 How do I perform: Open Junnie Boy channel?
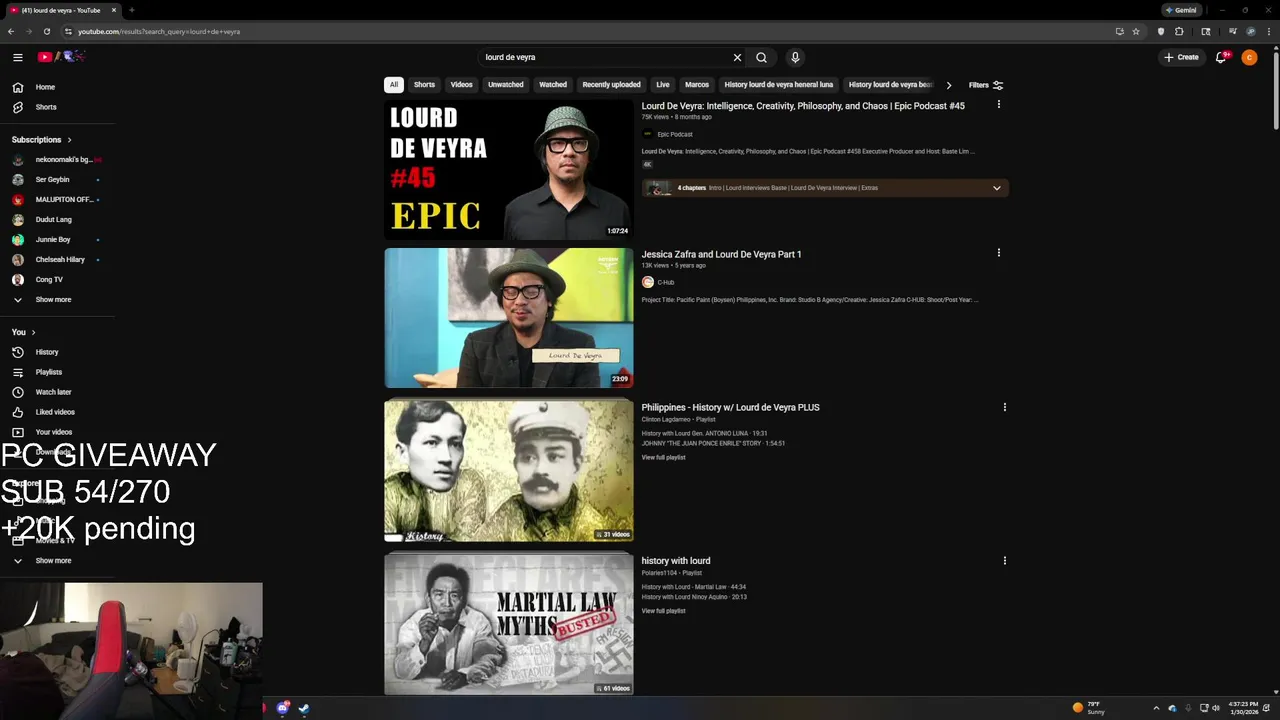(57, 240)
